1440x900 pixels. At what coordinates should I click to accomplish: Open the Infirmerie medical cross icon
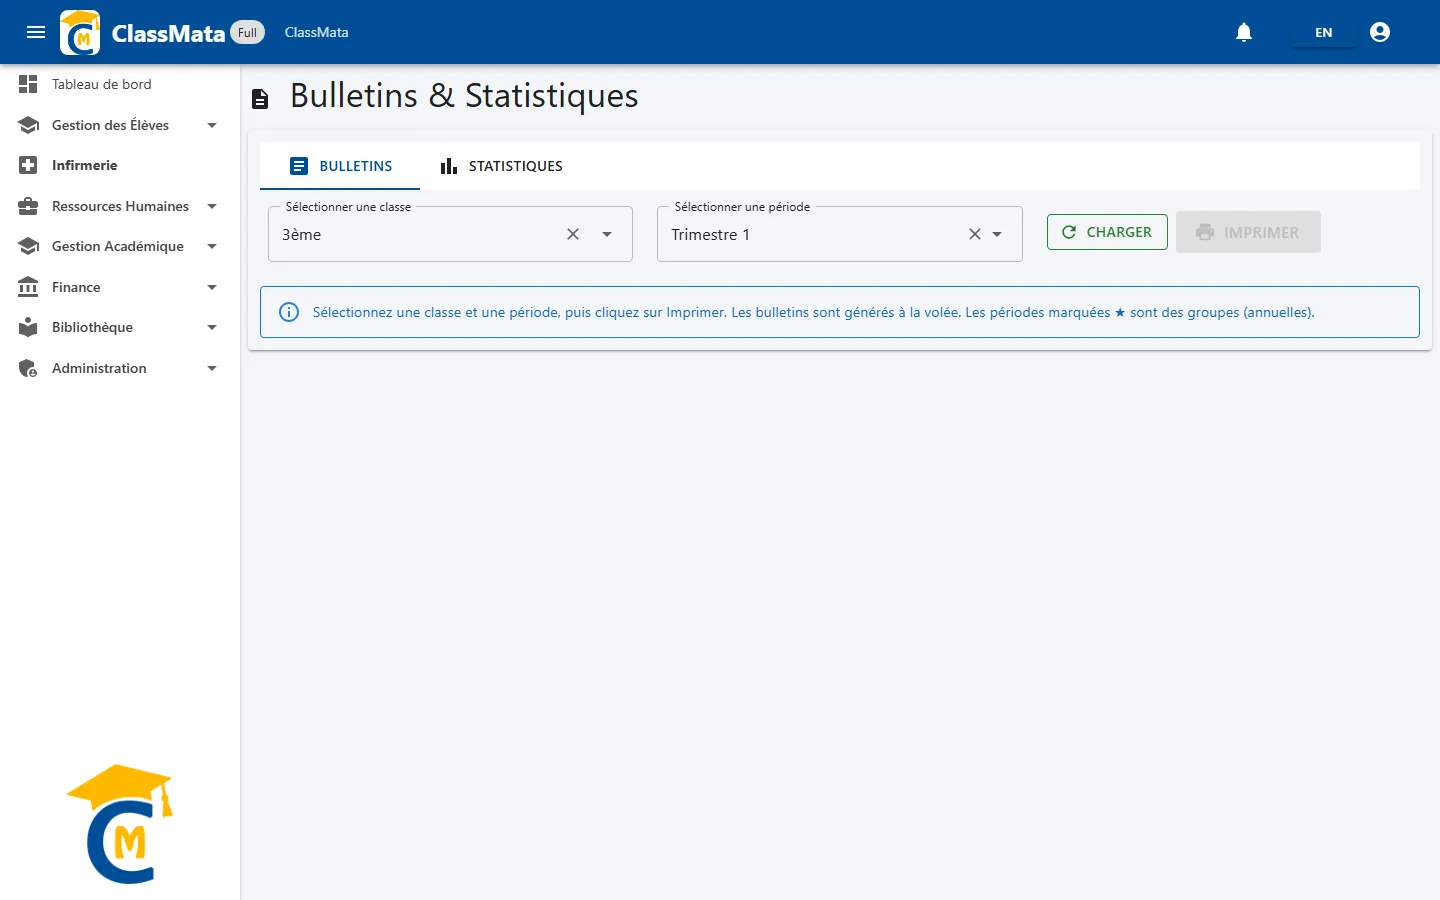click(28, 165)
